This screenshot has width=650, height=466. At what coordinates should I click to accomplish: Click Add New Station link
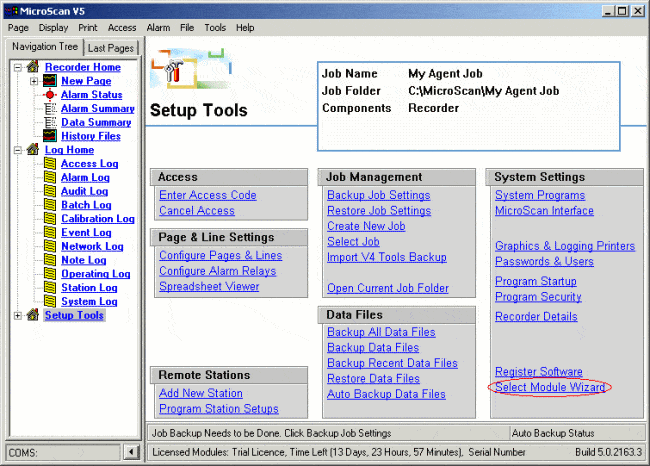point(201,393)
